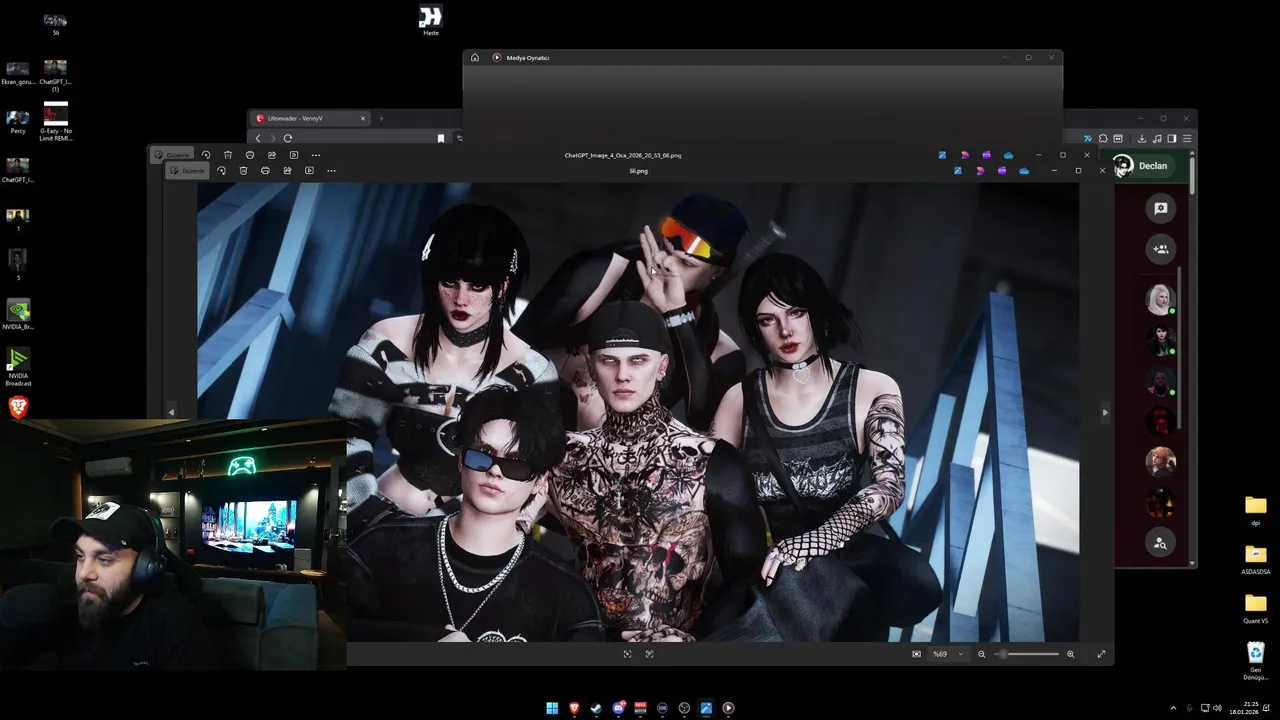The width and height of the screenshot is (1280, 720).
Task: Open Discord from taskbar
Action: 618,708
